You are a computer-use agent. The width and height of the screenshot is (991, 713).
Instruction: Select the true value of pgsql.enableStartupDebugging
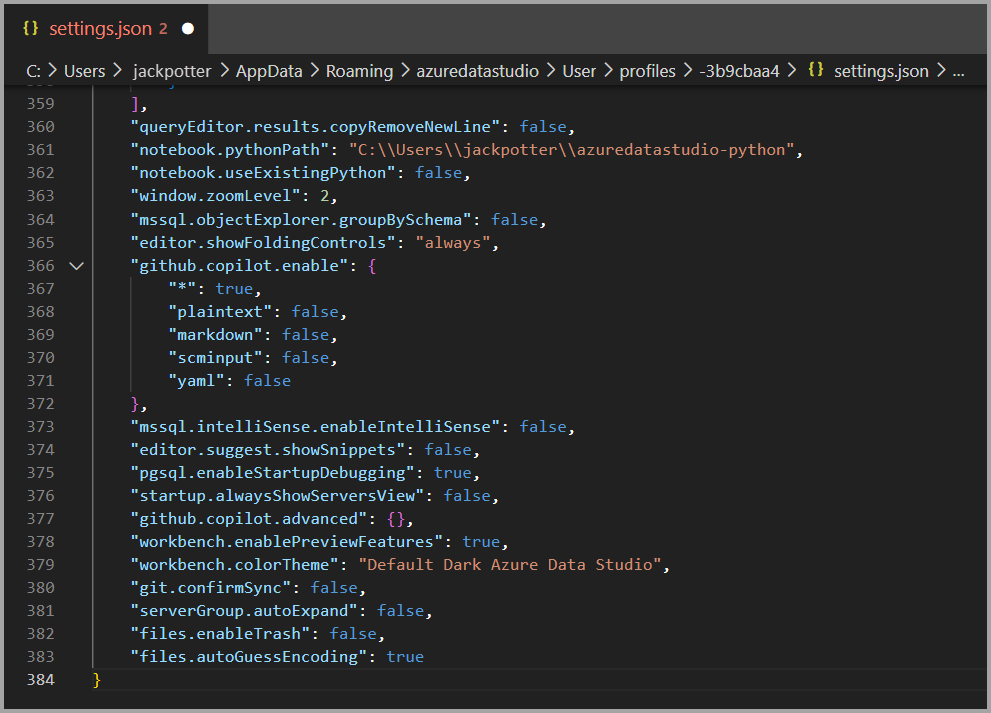(453, 472)
